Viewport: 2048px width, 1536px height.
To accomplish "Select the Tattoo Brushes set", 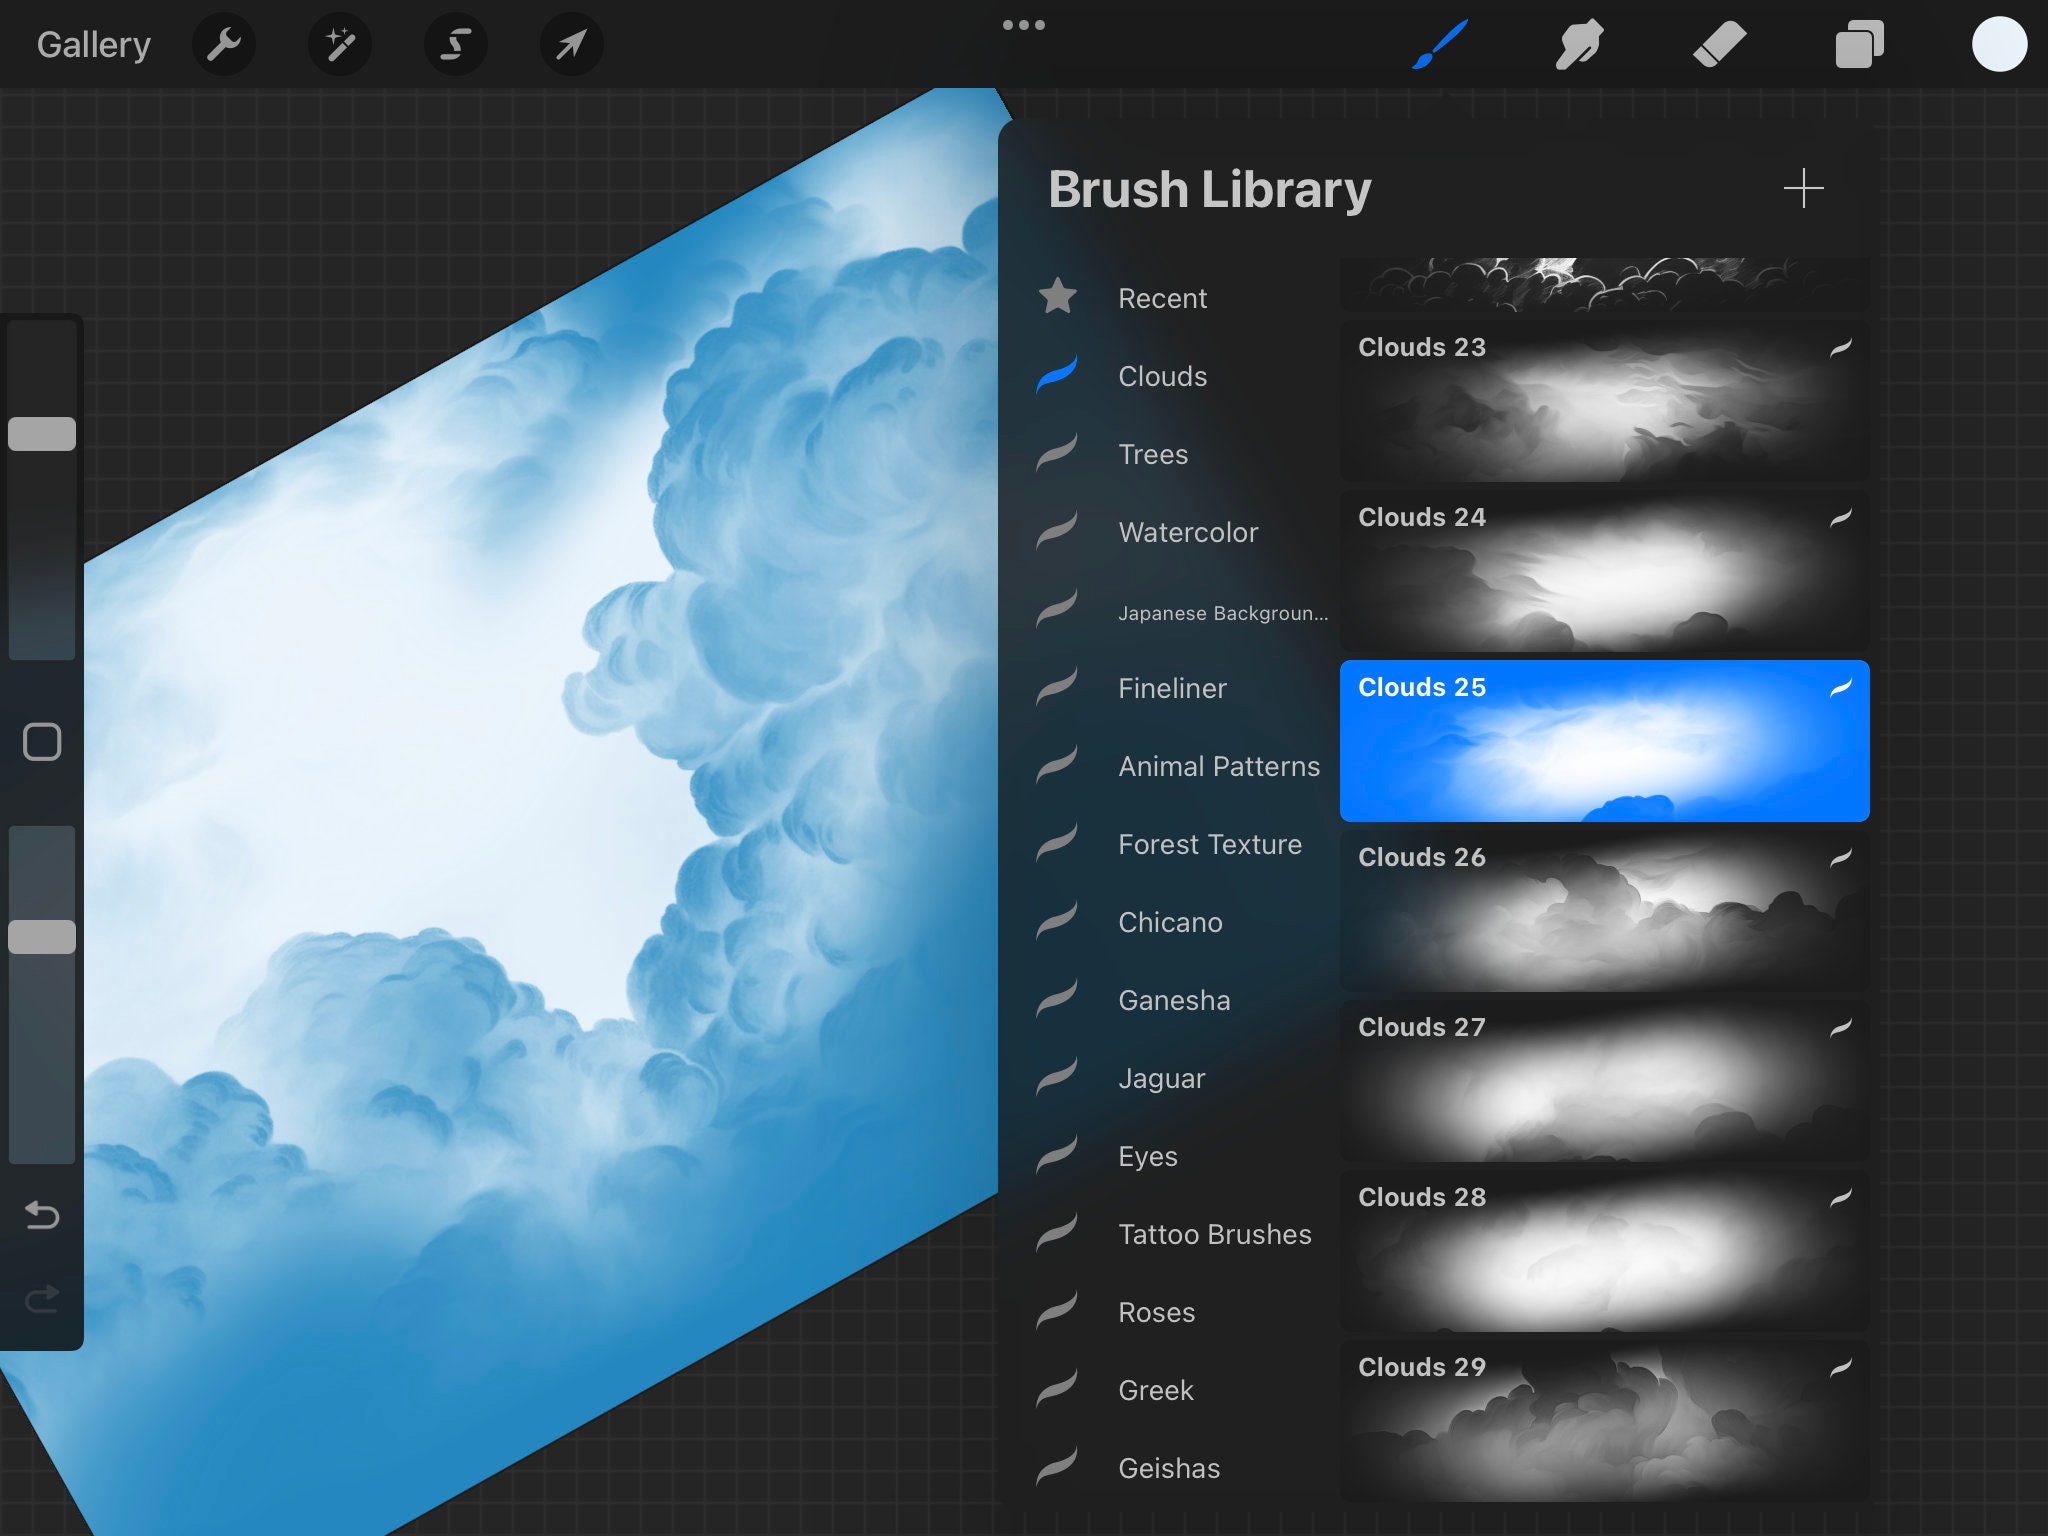I will point(1214,1234).
